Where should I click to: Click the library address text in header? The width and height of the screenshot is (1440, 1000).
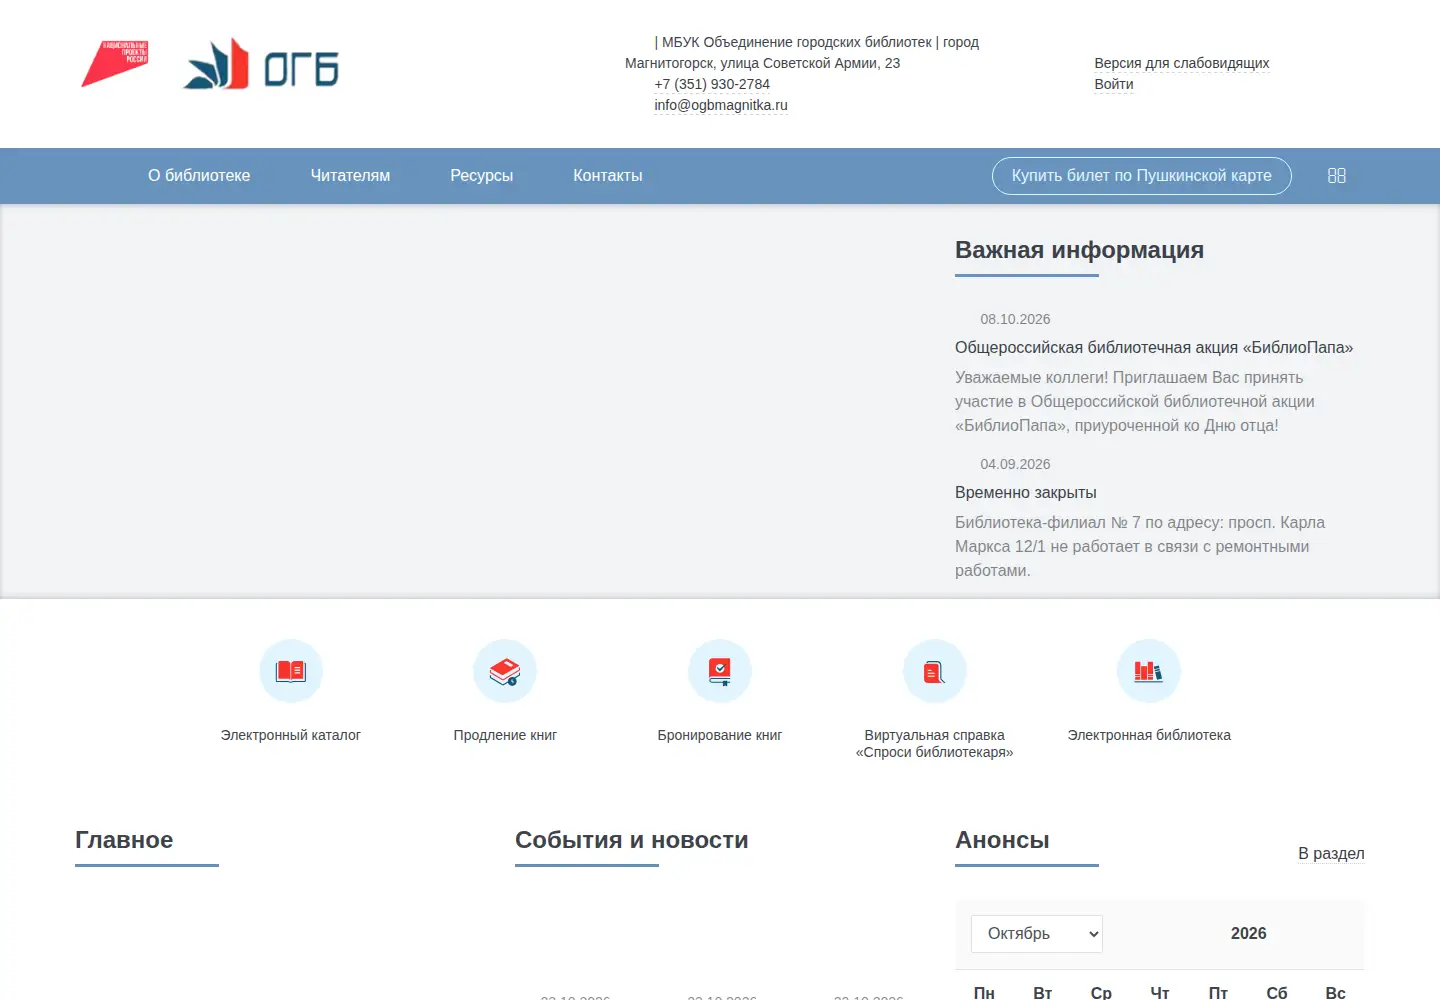click(x=802, y=52)
